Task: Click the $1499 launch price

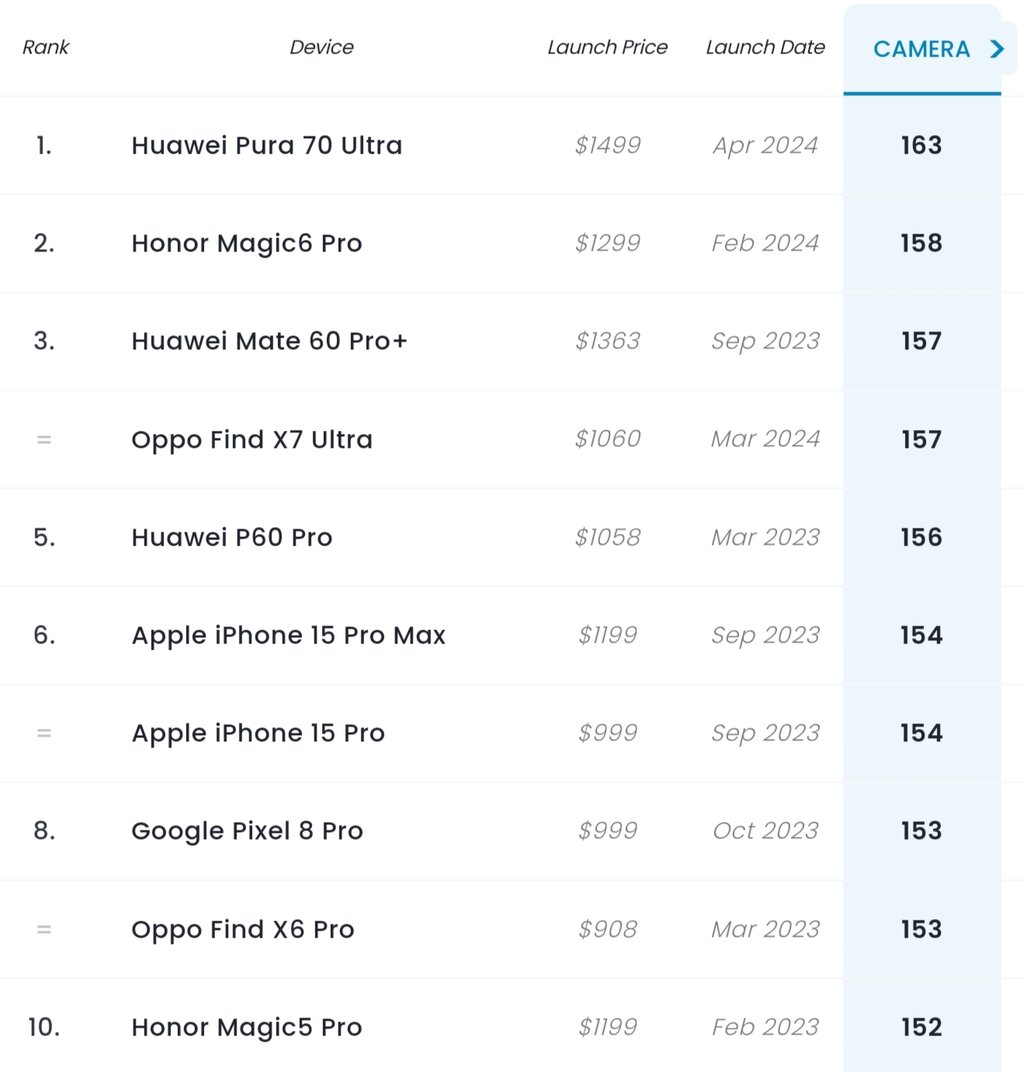Action: [607, 146]
